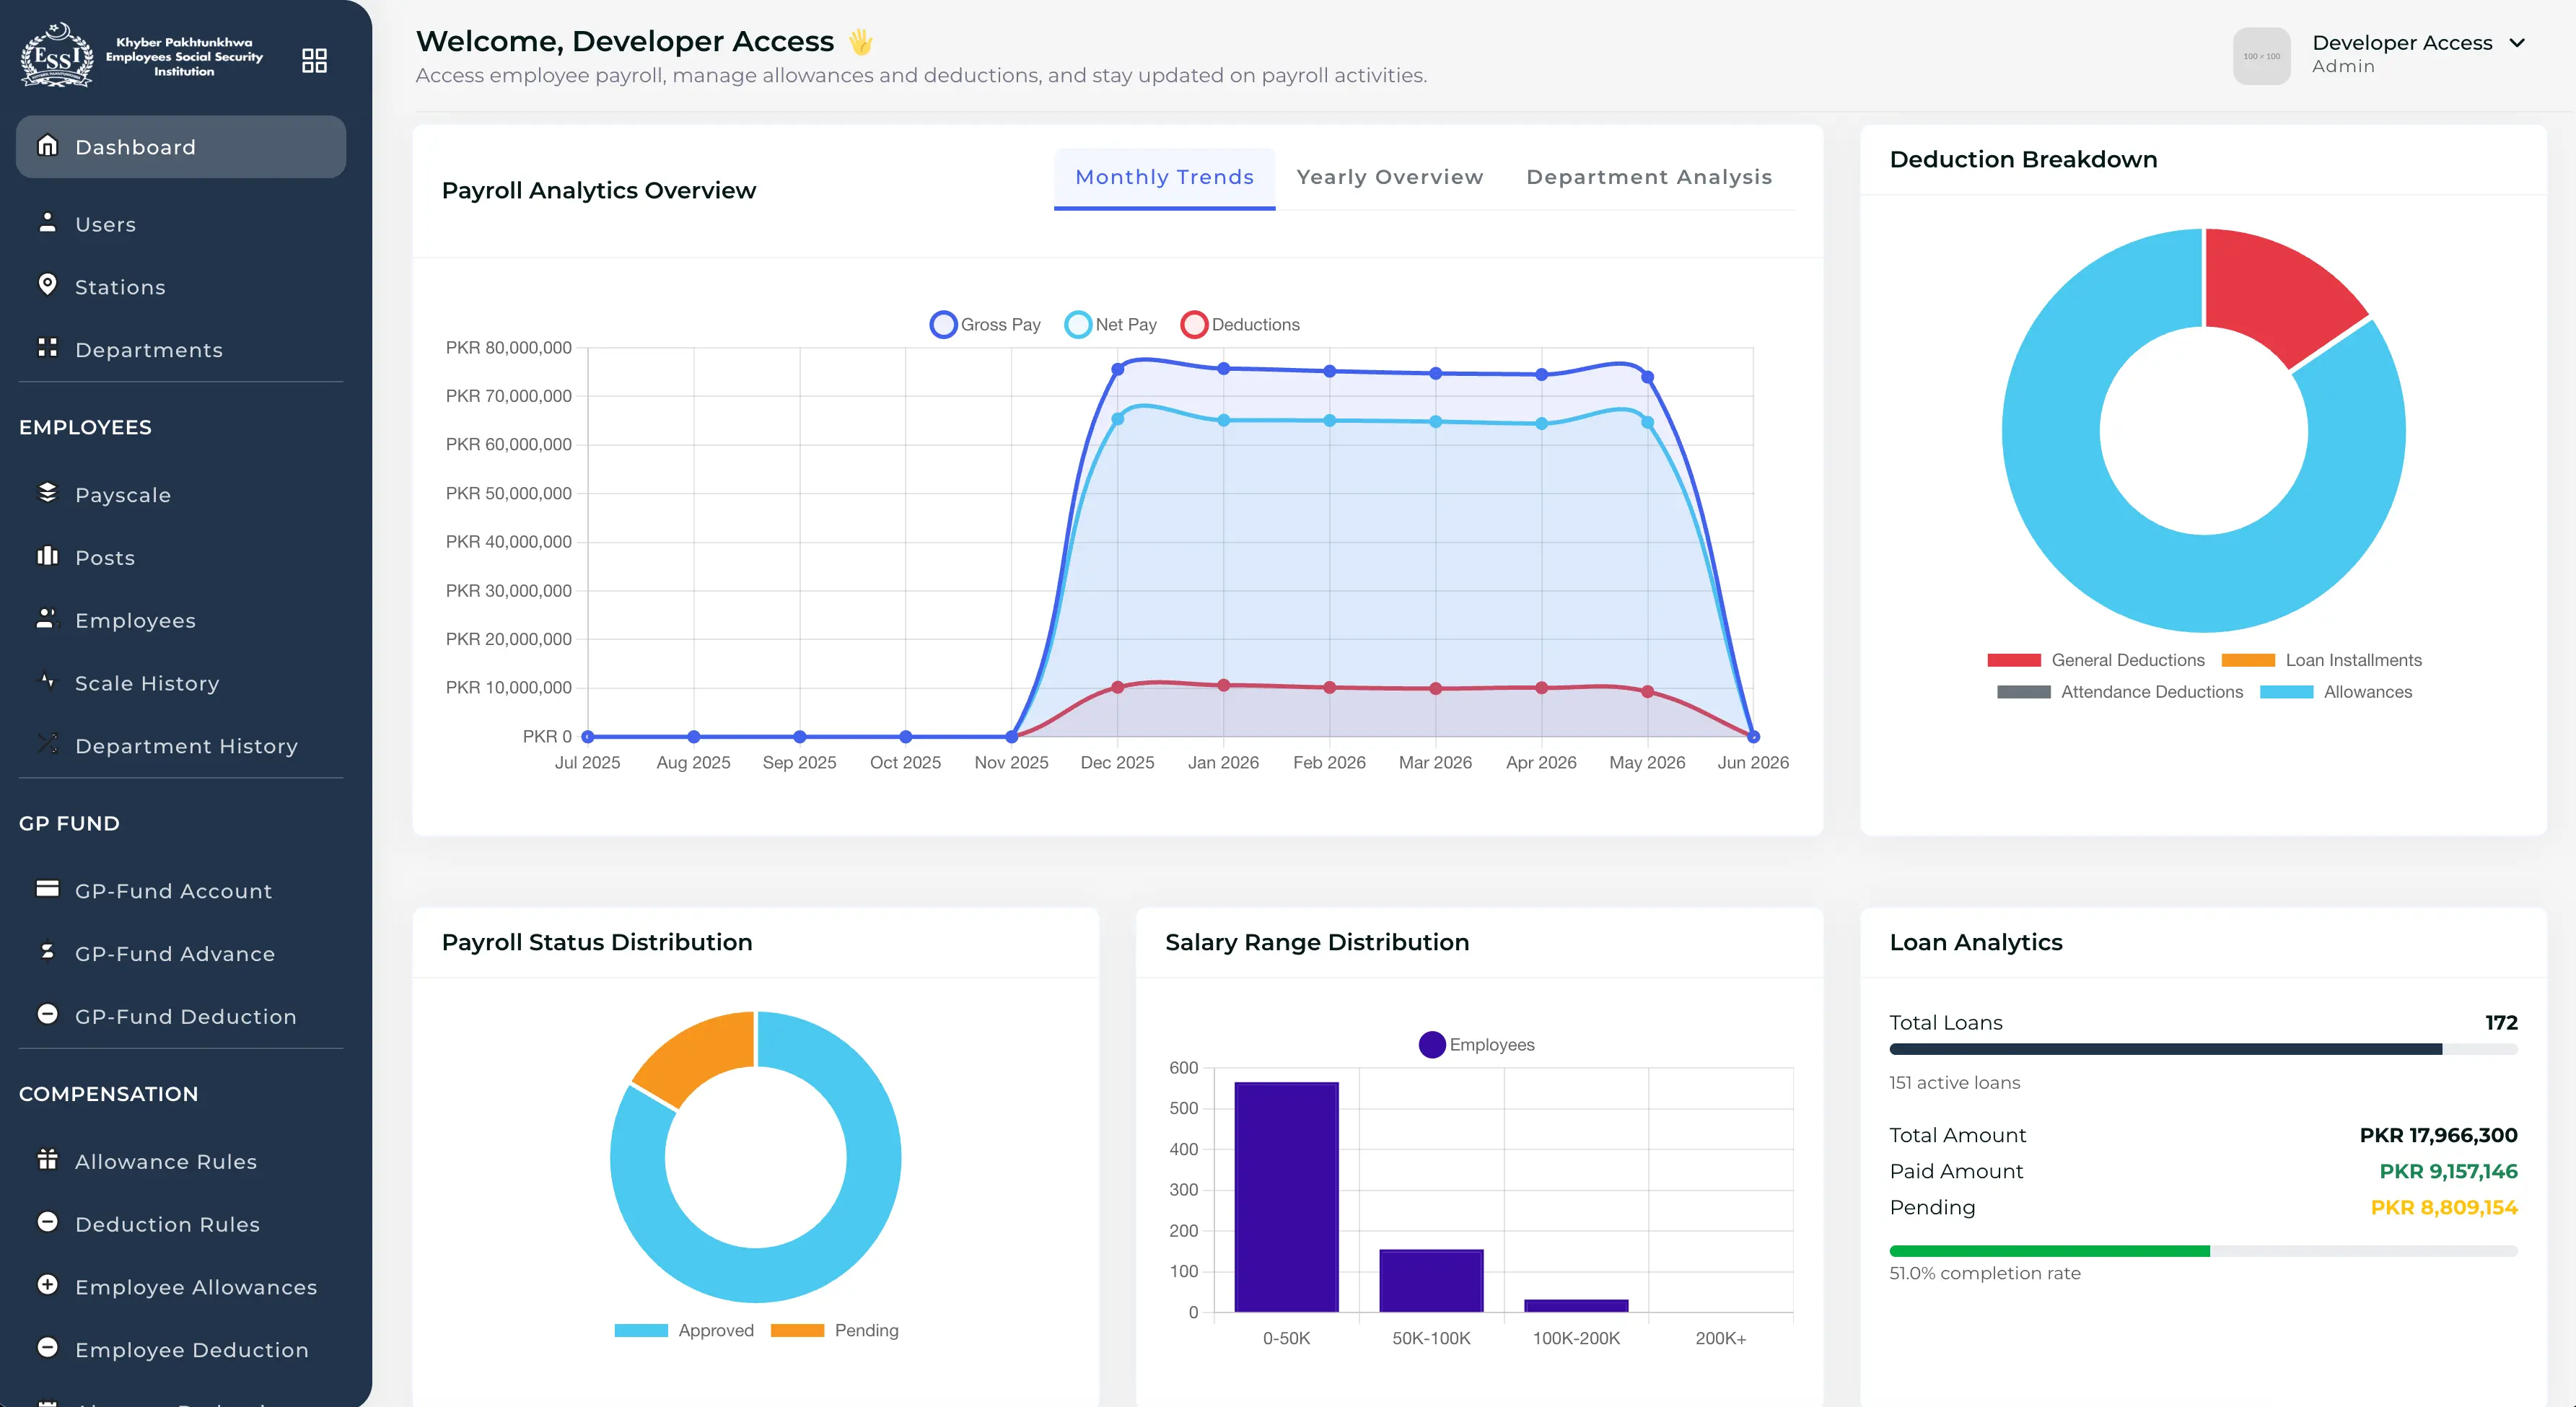Open the Employee Deduction link
This screenshot has width=2576, height=1407.
tap(181, 1350)
